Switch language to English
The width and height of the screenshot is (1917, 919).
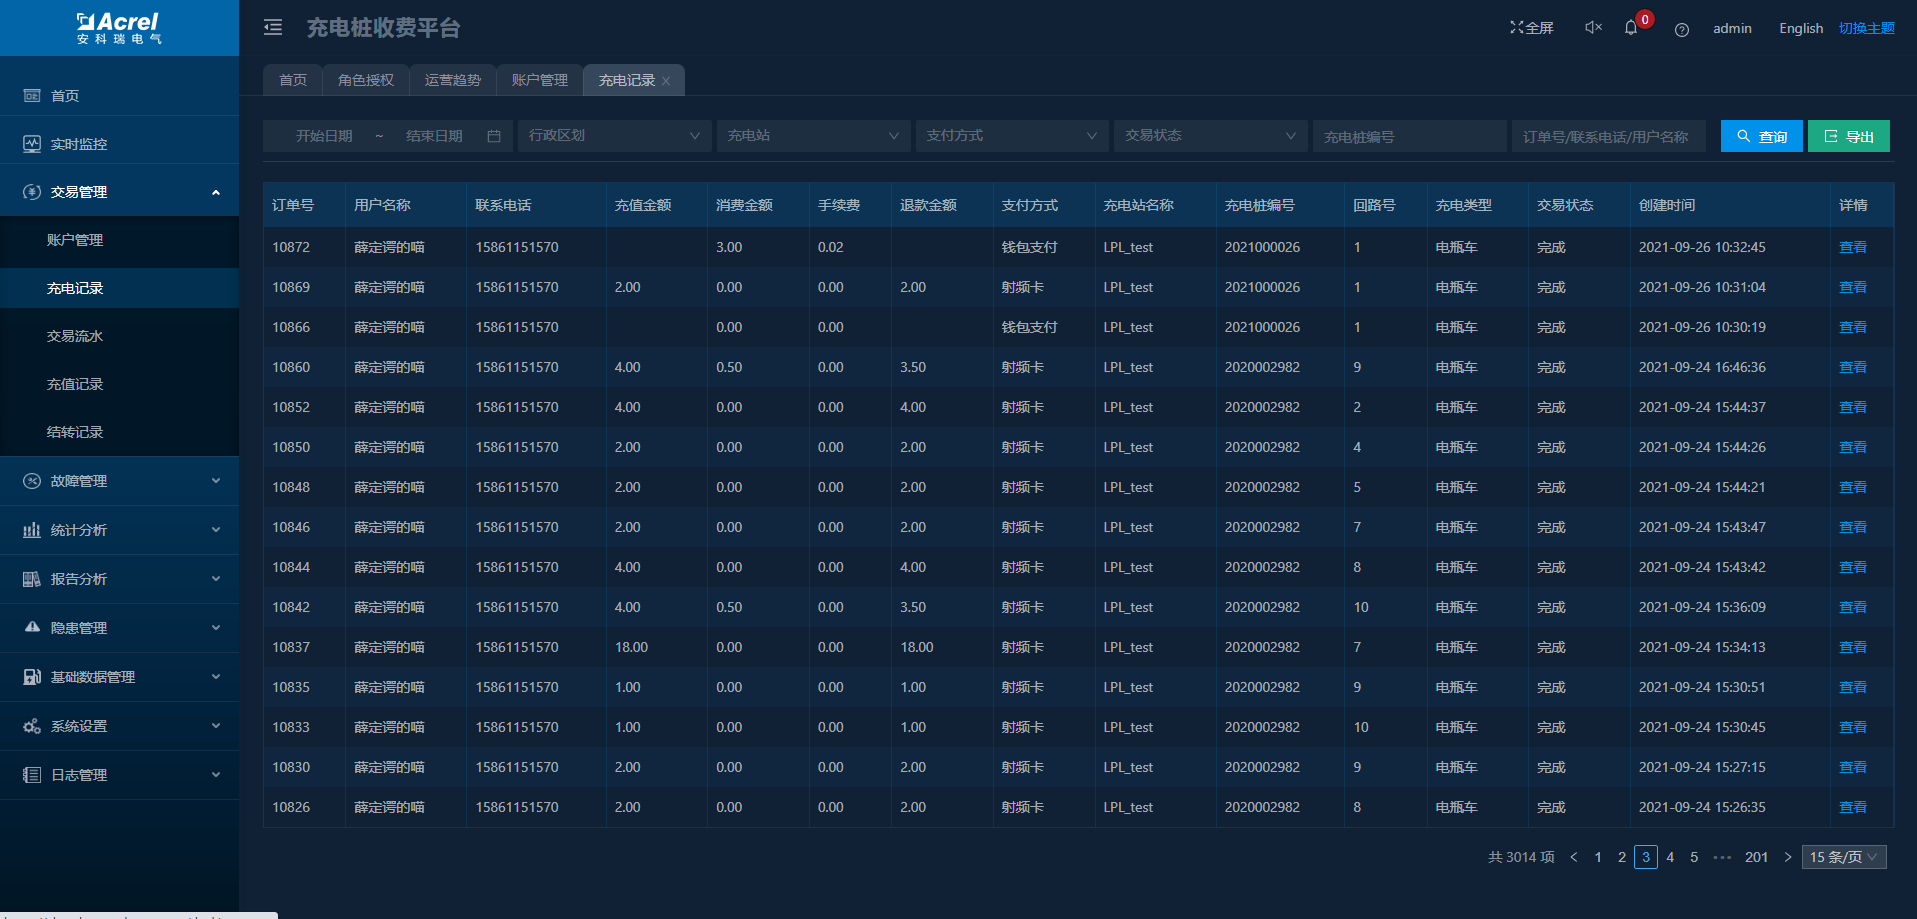[1801, 28]
